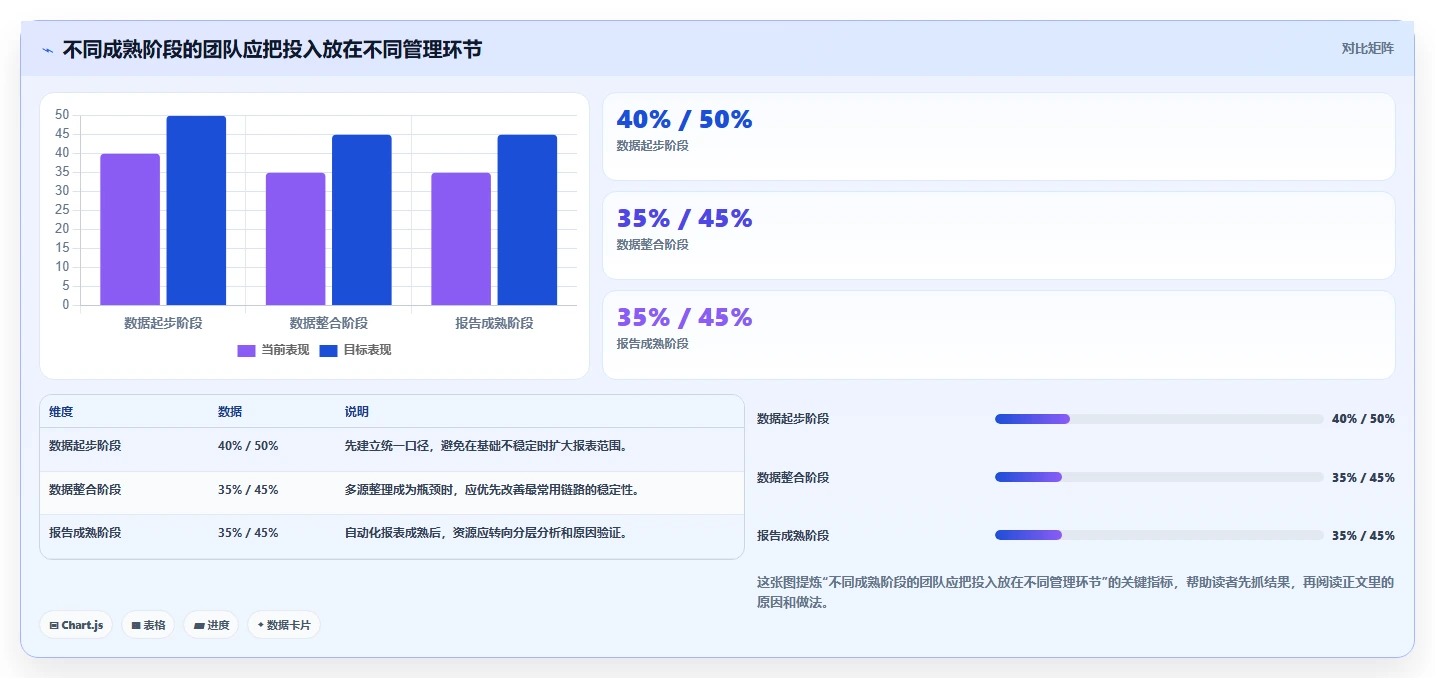
Task: Click the 数据整合阶段 label beside its progress bar
Action: click(793, 478)
